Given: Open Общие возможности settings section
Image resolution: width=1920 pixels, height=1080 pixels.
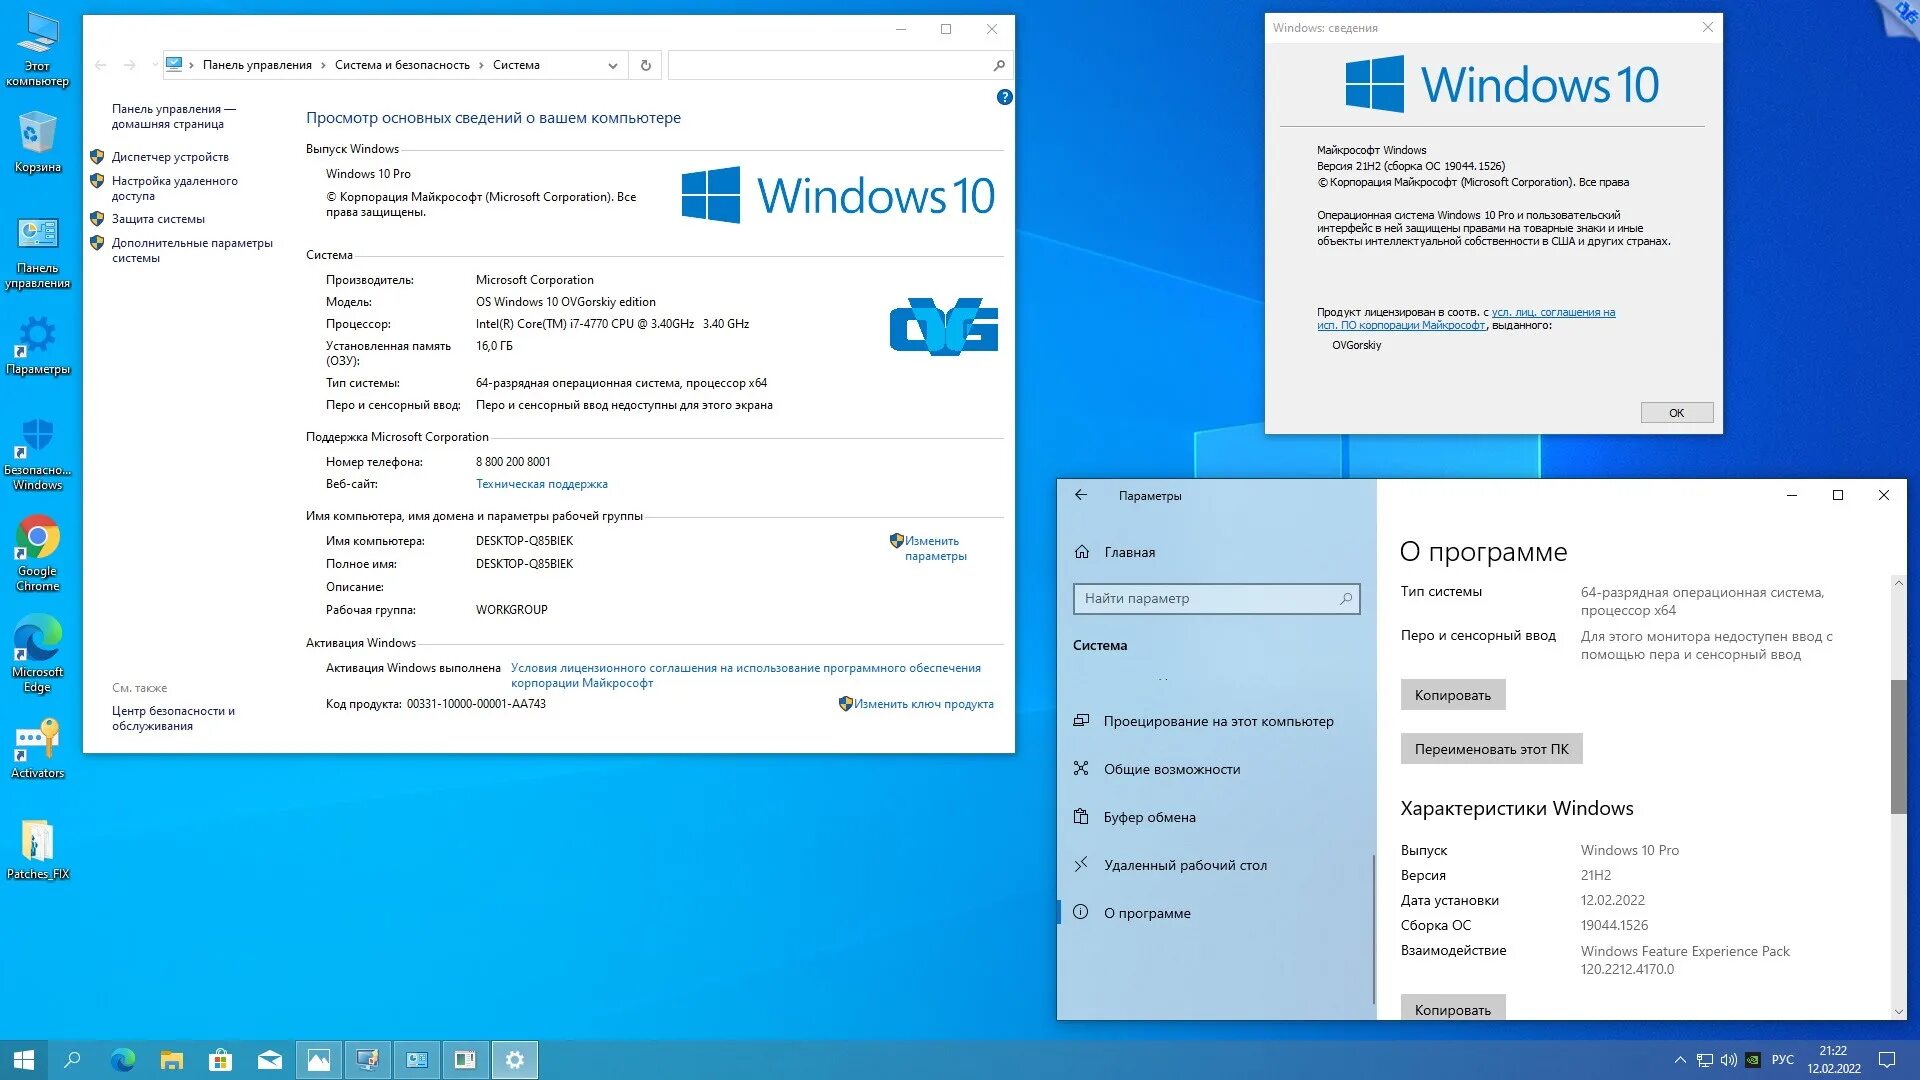Looking at the screenshot, I should [x=1172, y=769].
